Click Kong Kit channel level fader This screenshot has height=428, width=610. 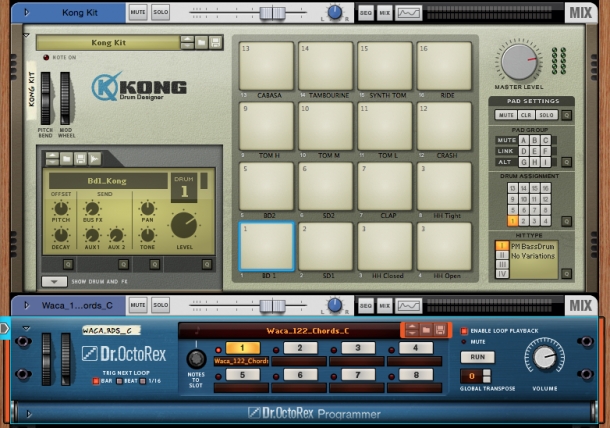point(272,13)
